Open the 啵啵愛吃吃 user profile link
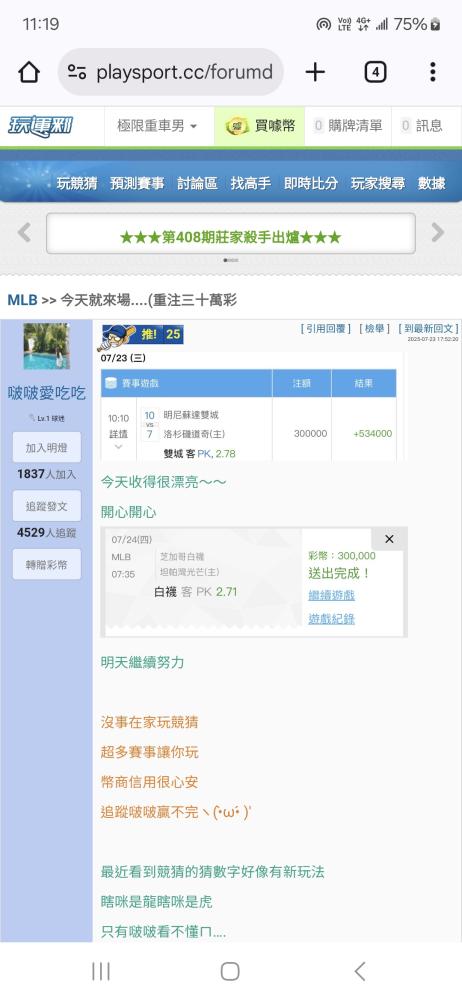The image size is (462, 1000). click(x=47, y=393)
